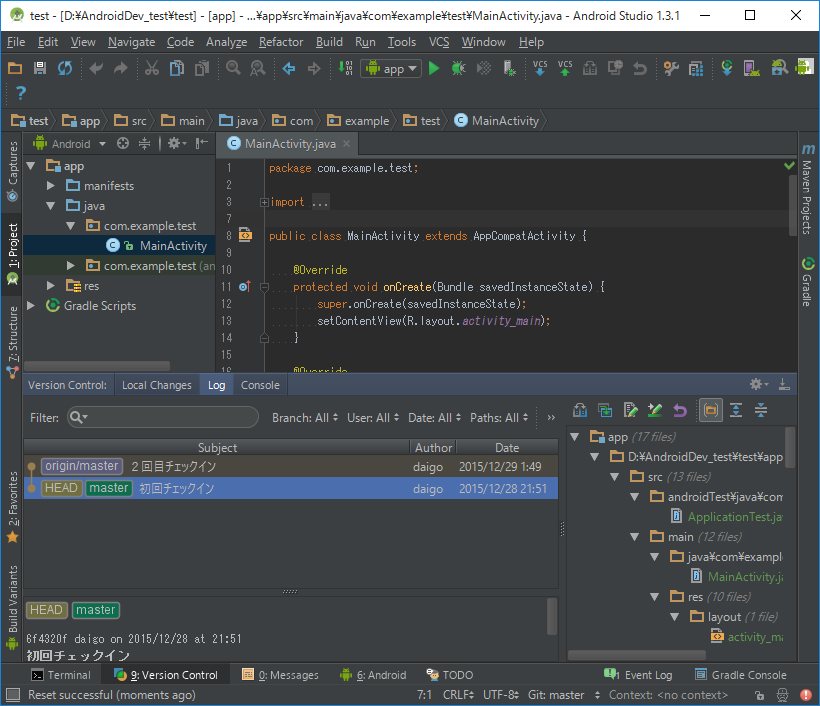820x706 pixels.
Task: Click the Undo arrow in toolbar
Action: tap(96, 68)
